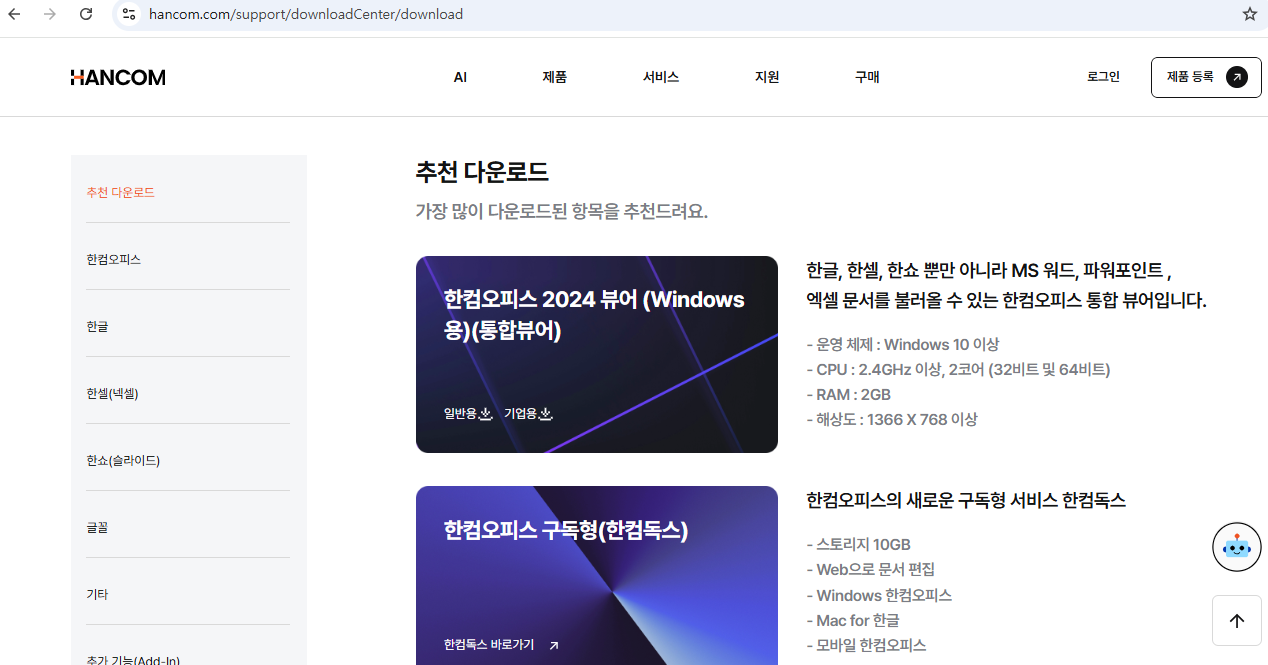
Task: Open the 지원 menu
Action: [767, 77]
